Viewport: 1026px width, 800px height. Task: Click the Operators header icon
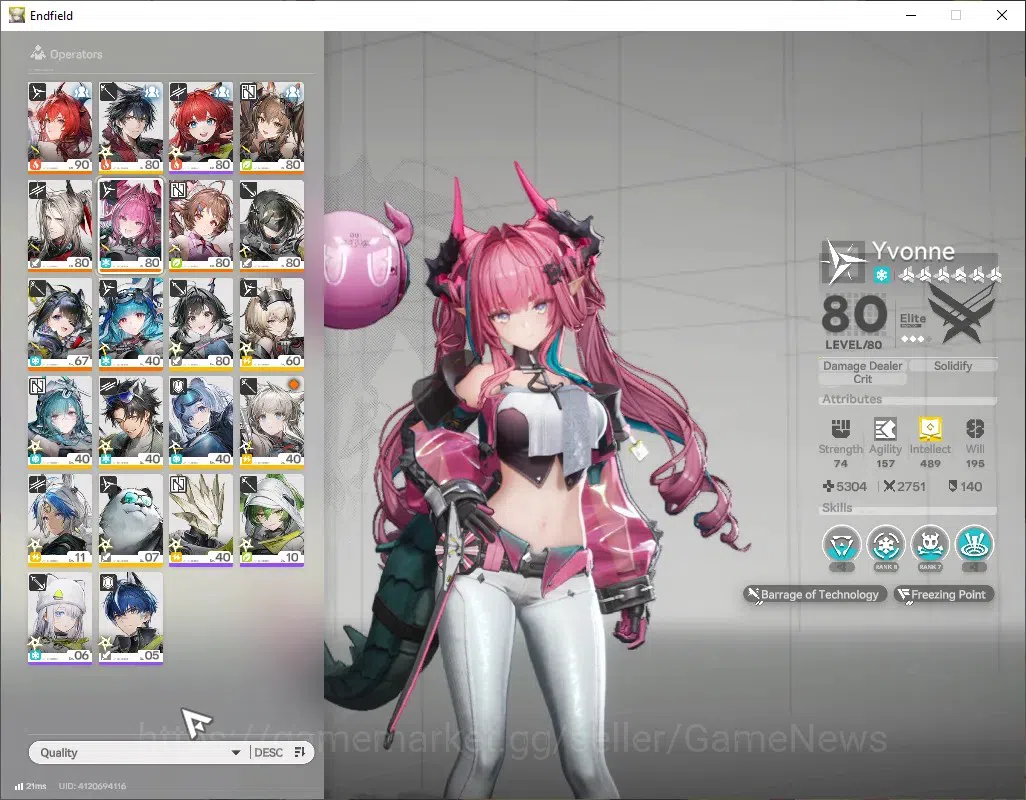[38, 53]
